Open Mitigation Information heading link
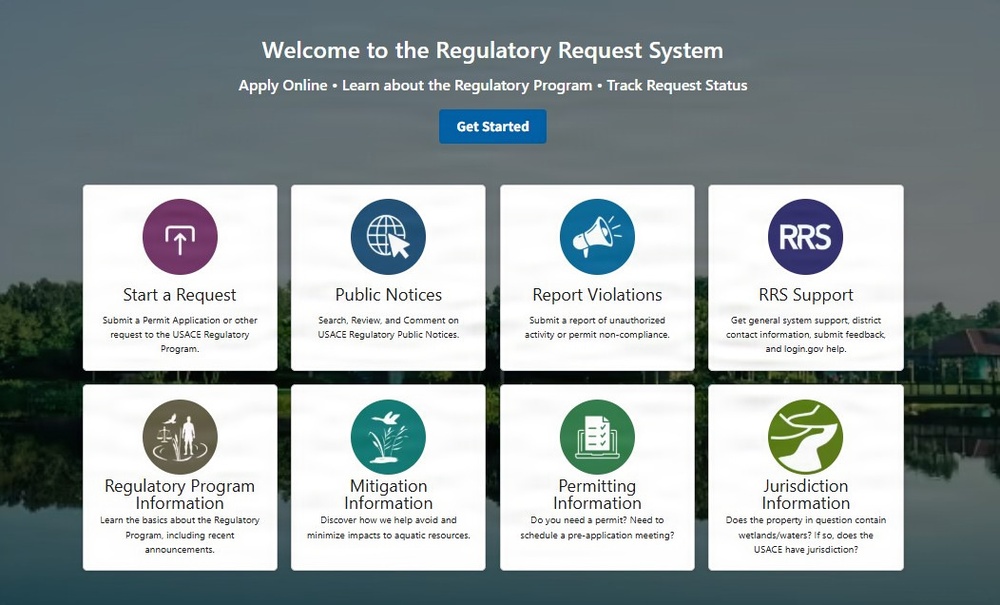This screenshot has height=605, width=1000. tap(388, 494)
